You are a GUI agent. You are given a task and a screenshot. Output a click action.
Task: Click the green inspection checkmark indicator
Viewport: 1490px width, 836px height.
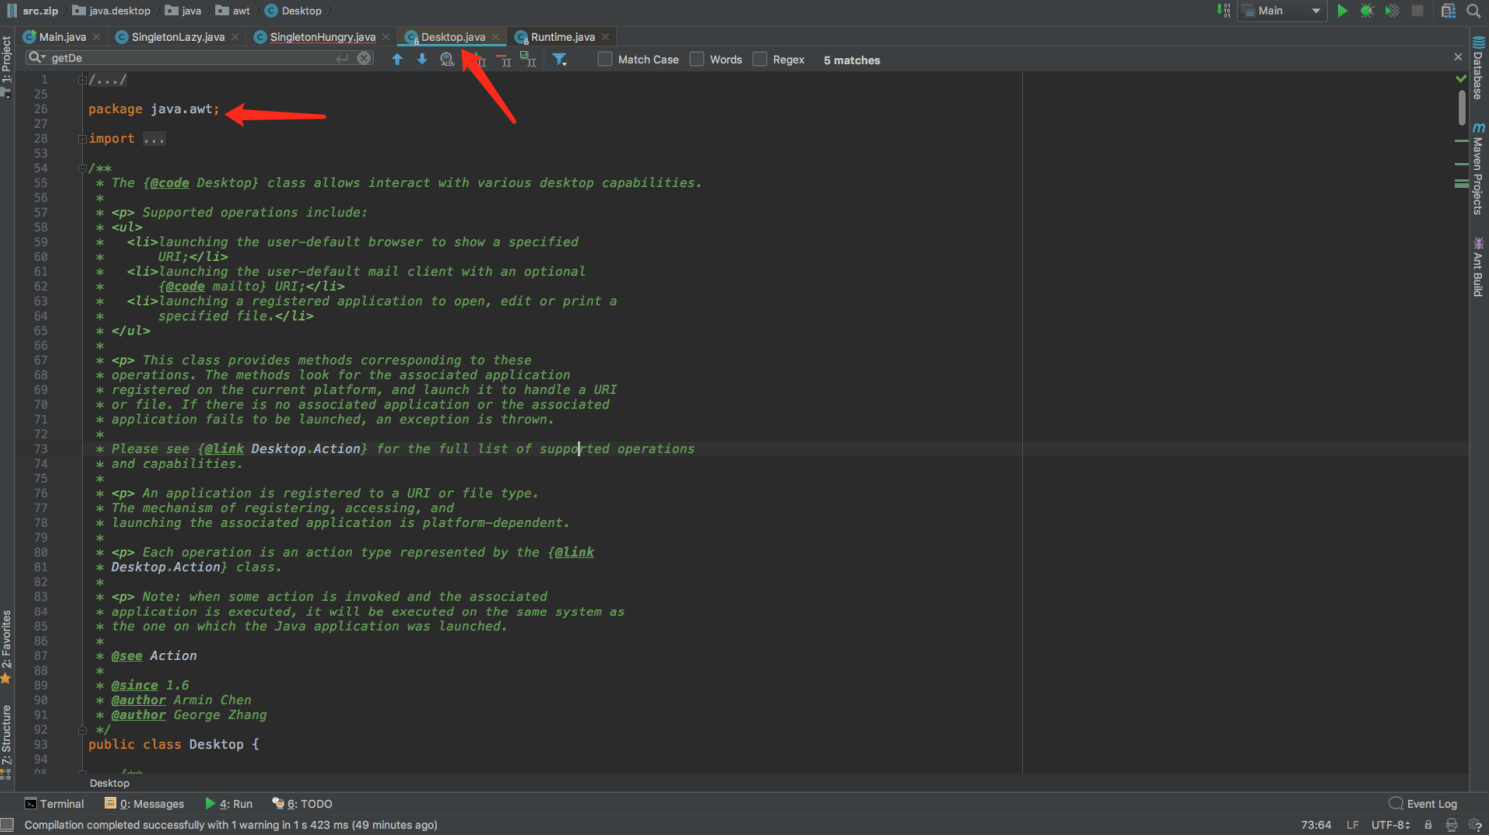point(1462,78)
